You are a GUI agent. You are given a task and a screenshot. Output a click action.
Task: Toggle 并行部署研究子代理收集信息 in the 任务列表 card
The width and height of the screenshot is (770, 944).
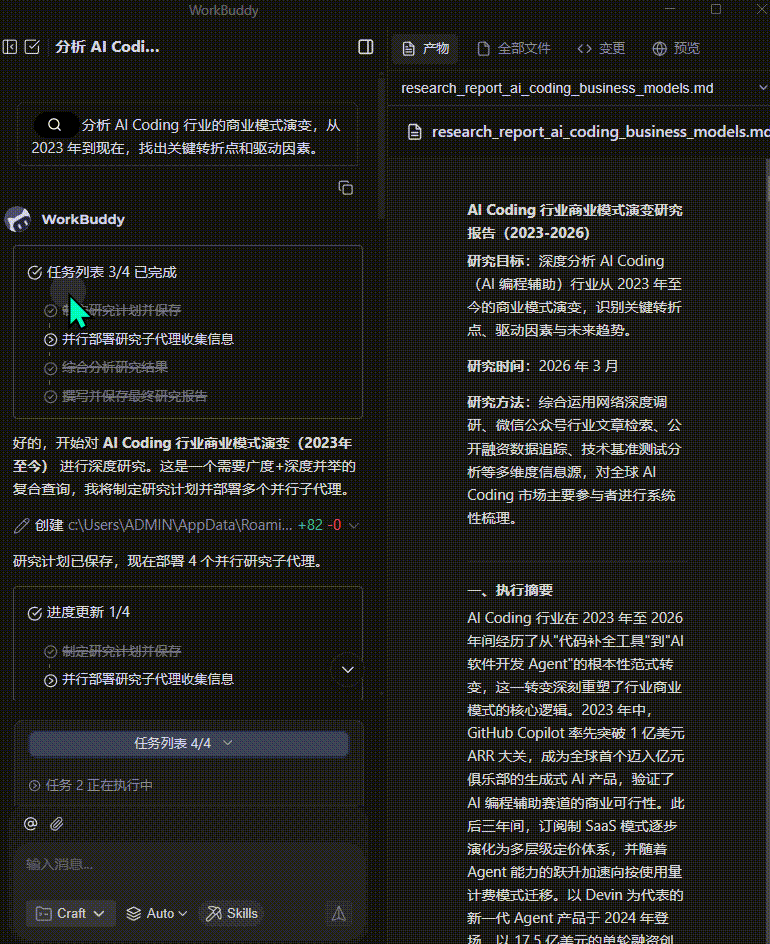51,340
